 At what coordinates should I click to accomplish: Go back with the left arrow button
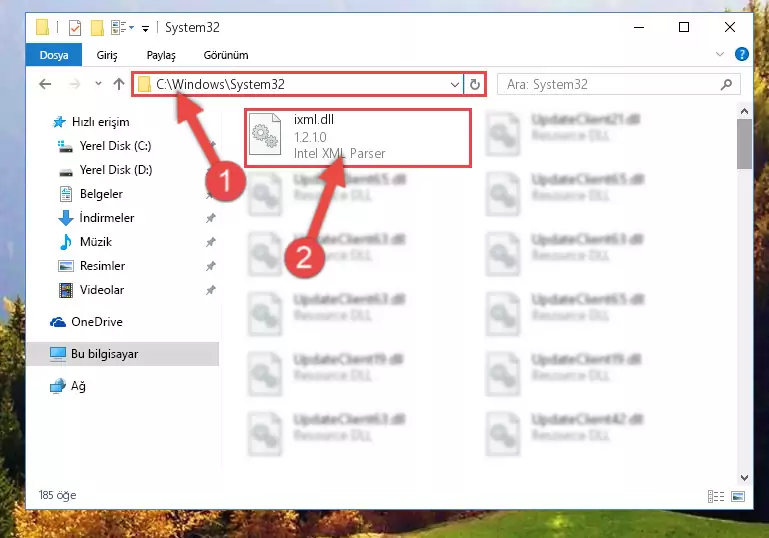[x=45, y=84]
